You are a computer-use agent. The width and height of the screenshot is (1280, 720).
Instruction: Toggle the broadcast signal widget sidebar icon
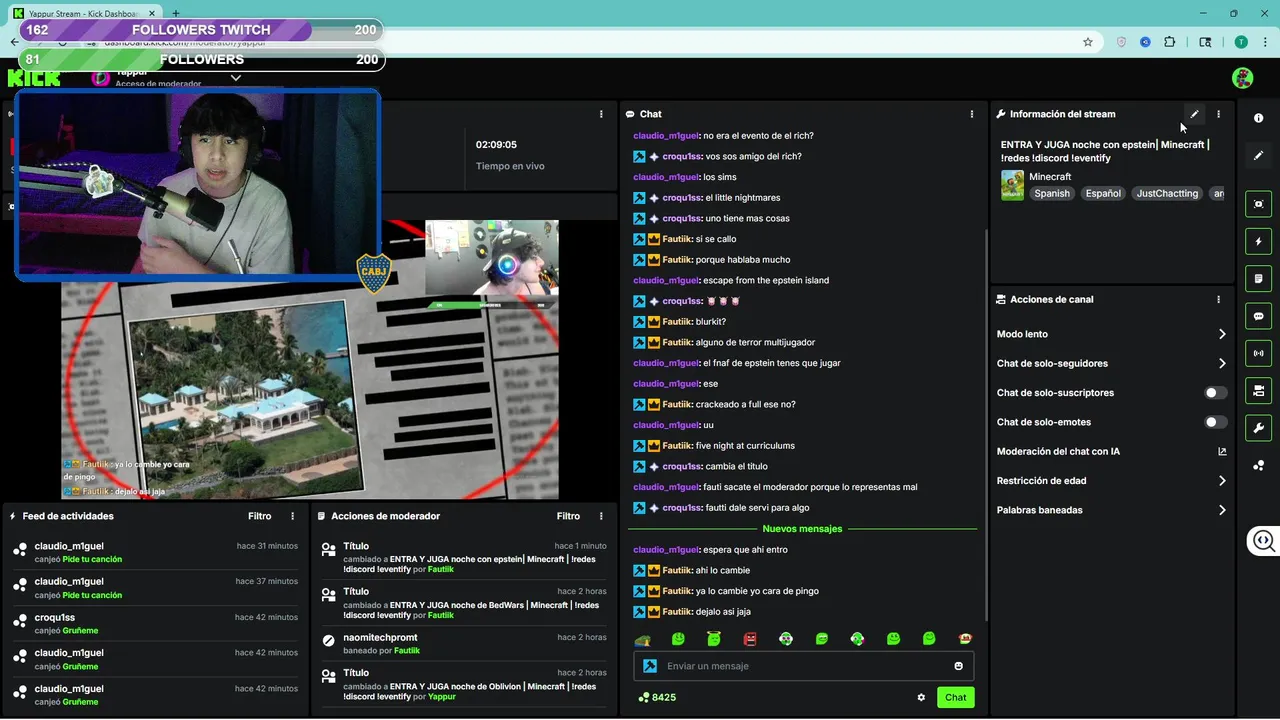1258,353
